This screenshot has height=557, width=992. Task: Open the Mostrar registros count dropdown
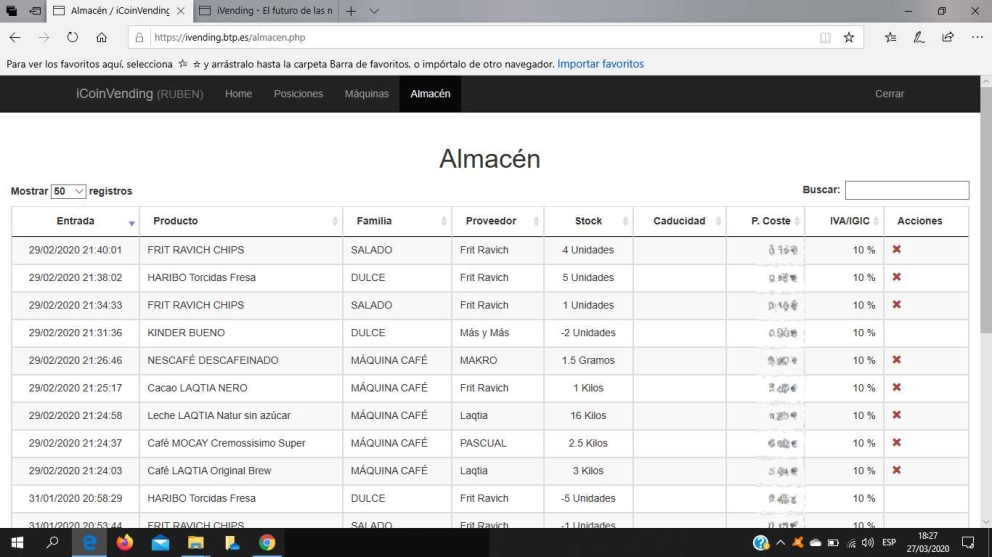tap(69, 191)
